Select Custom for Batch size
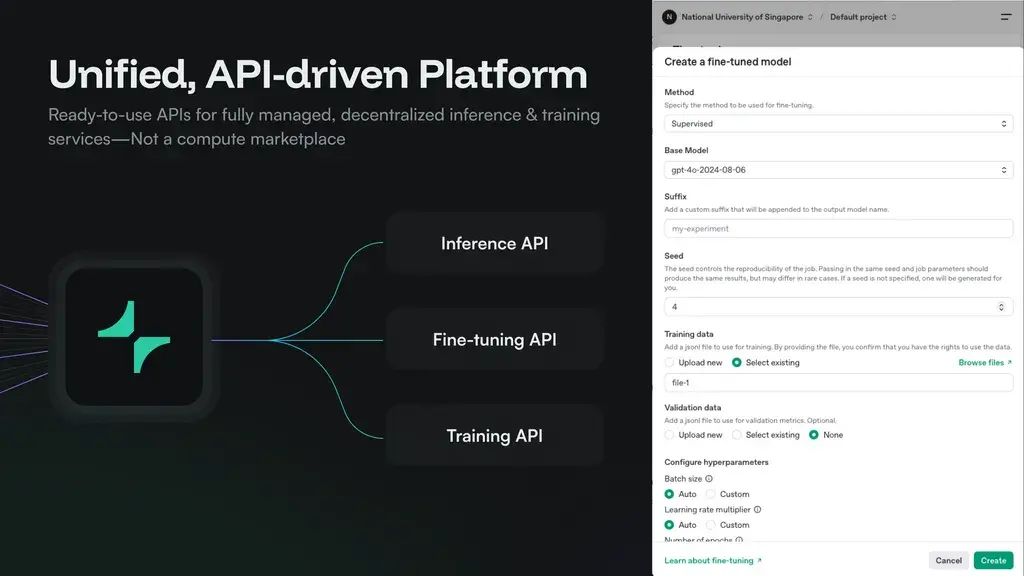Viewport: 1024px width, 576px height. [711, 494]
